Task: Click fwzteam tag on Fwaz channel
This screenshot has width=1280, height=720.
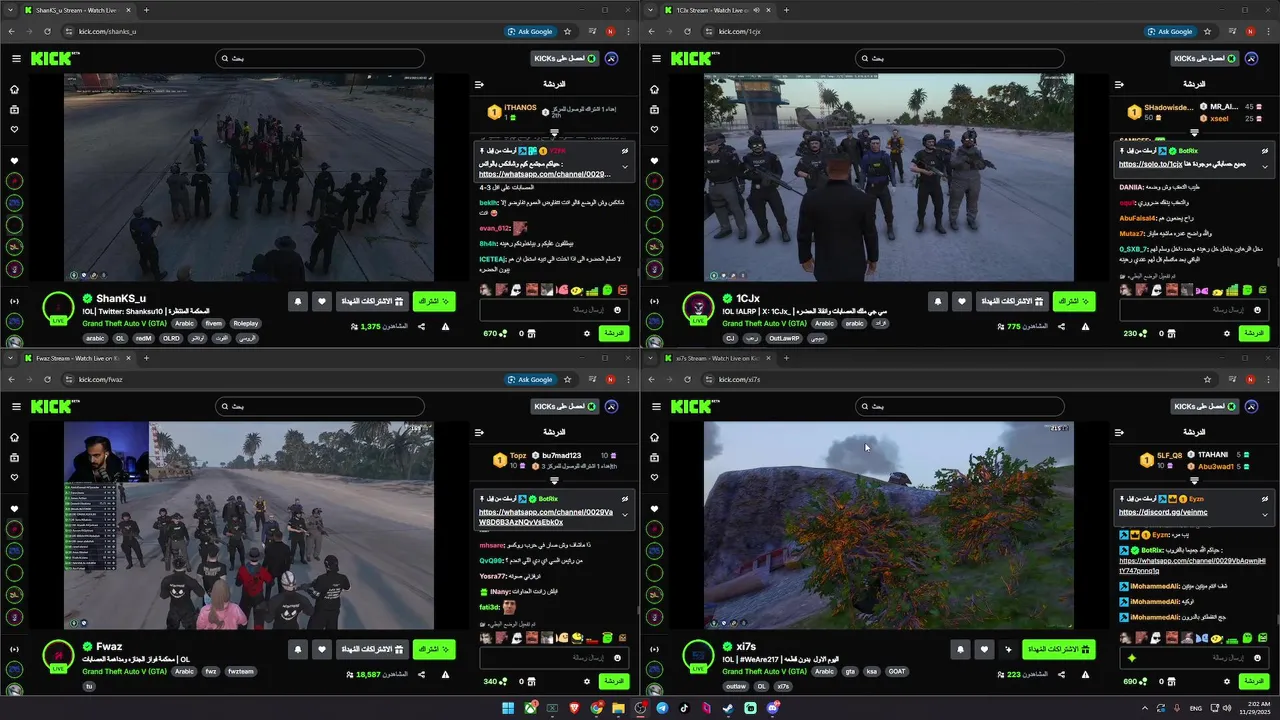Action: (x=240, y=671)
